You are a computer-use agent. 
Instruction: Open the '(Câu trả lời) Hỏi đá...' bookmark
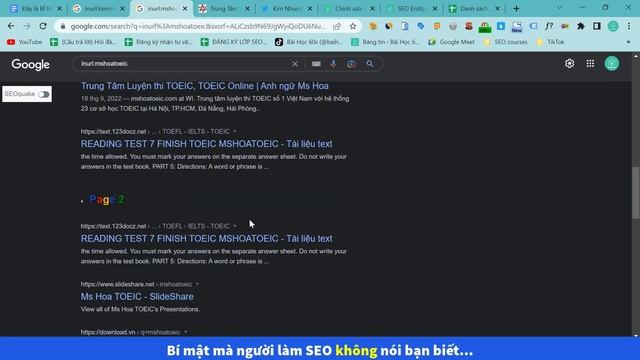[83, 42]
